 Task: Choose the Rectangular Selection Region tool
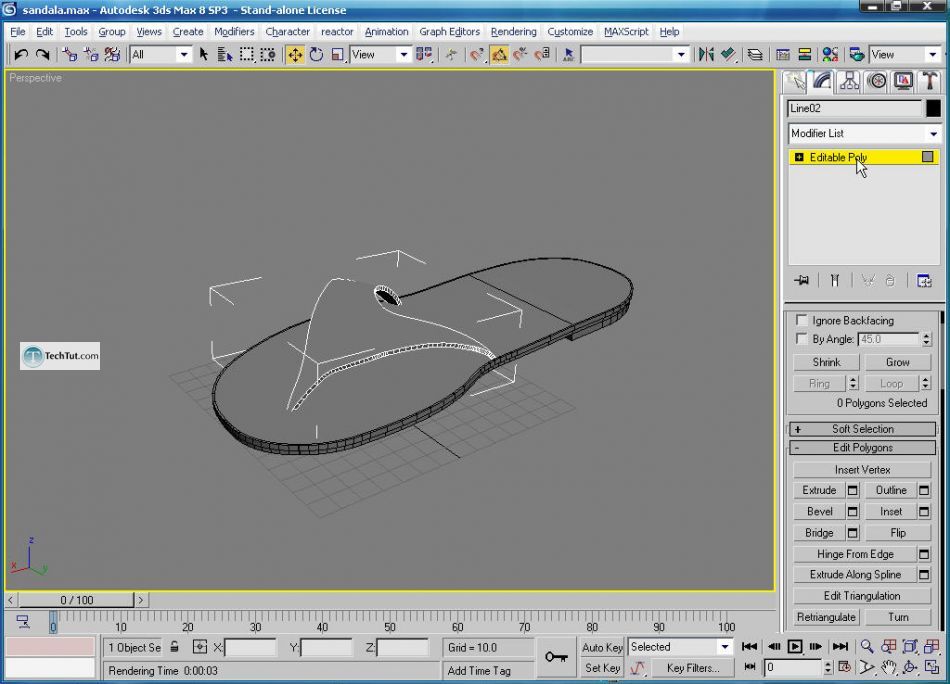point(247,55)
